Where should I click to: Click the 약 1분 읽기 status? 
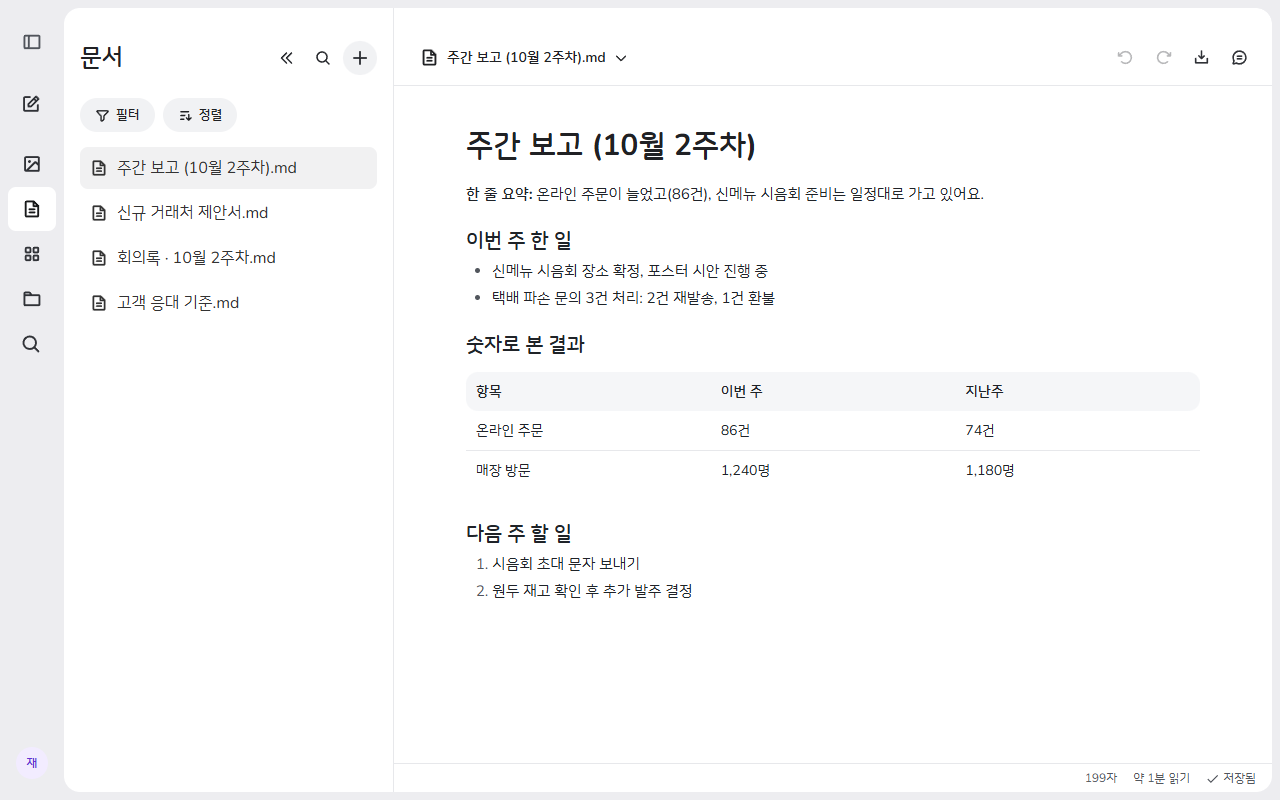pyautogui.click(x=1161, y=778)
